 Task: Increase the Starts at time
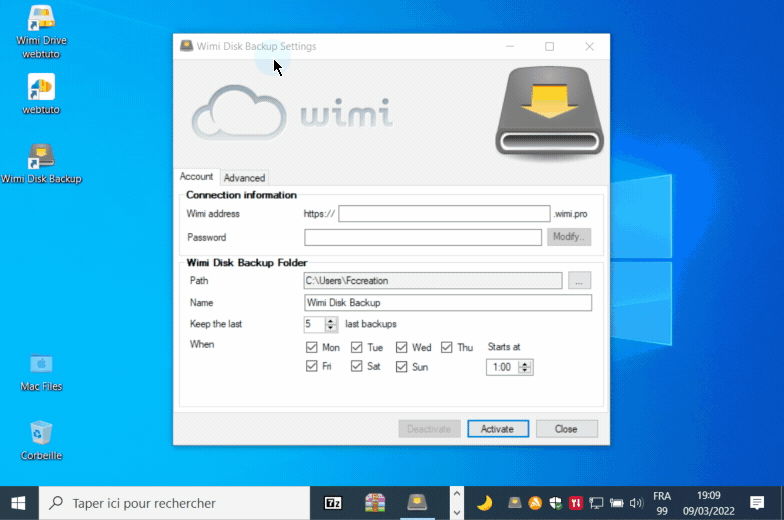524,364
